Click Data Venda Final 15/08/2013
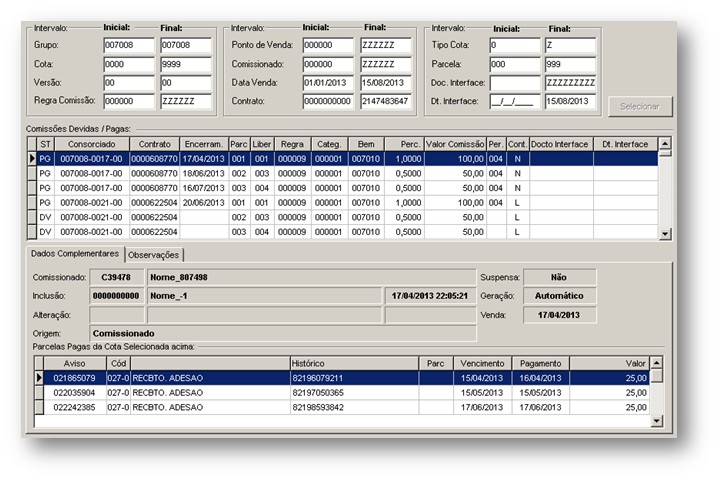This screenshot has width=719, height=480. click(386, 83)
